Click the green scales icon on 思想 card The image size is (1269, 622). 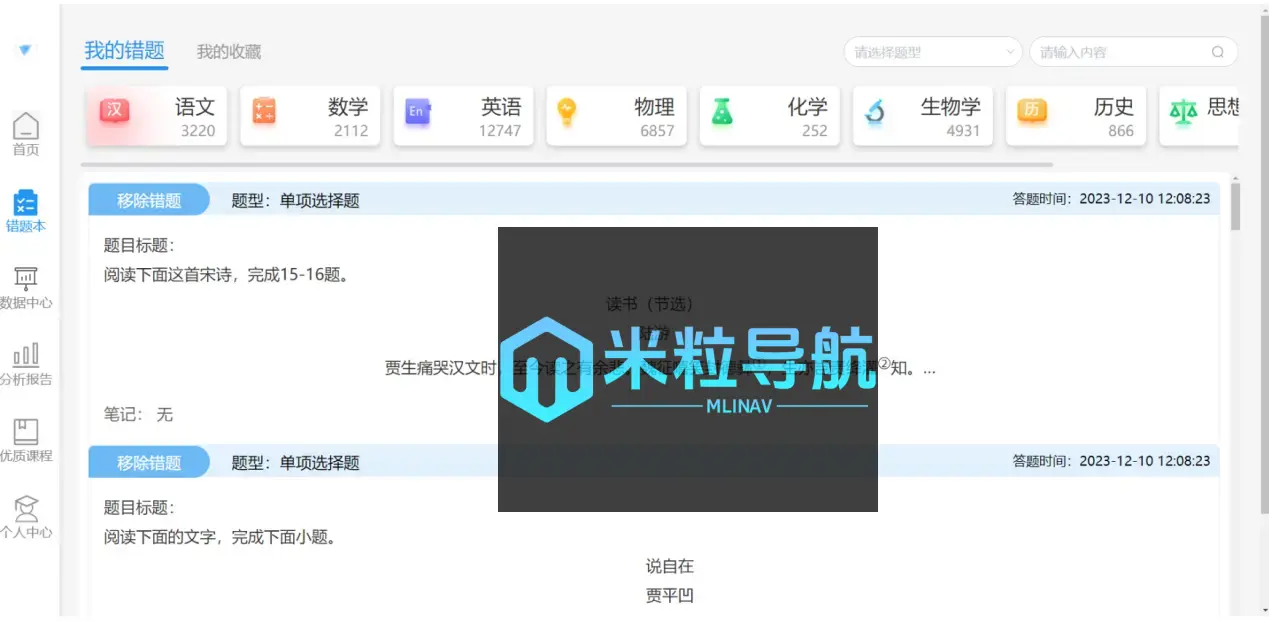pos(1183,112)
